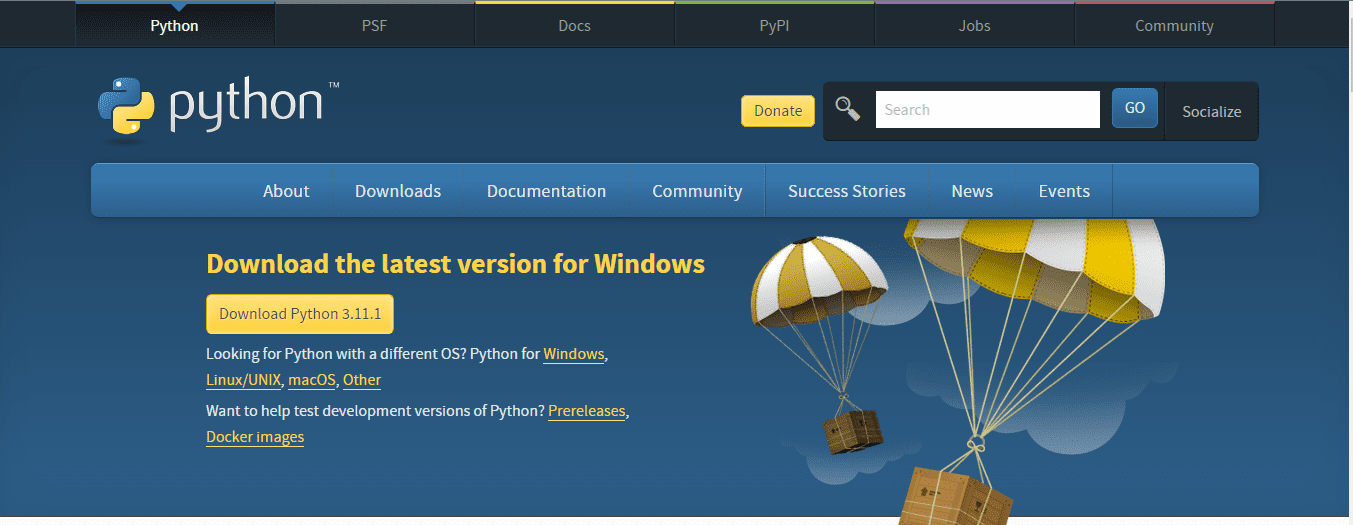Follow the macOS link
1353x525 pixels.
[312, 380]
